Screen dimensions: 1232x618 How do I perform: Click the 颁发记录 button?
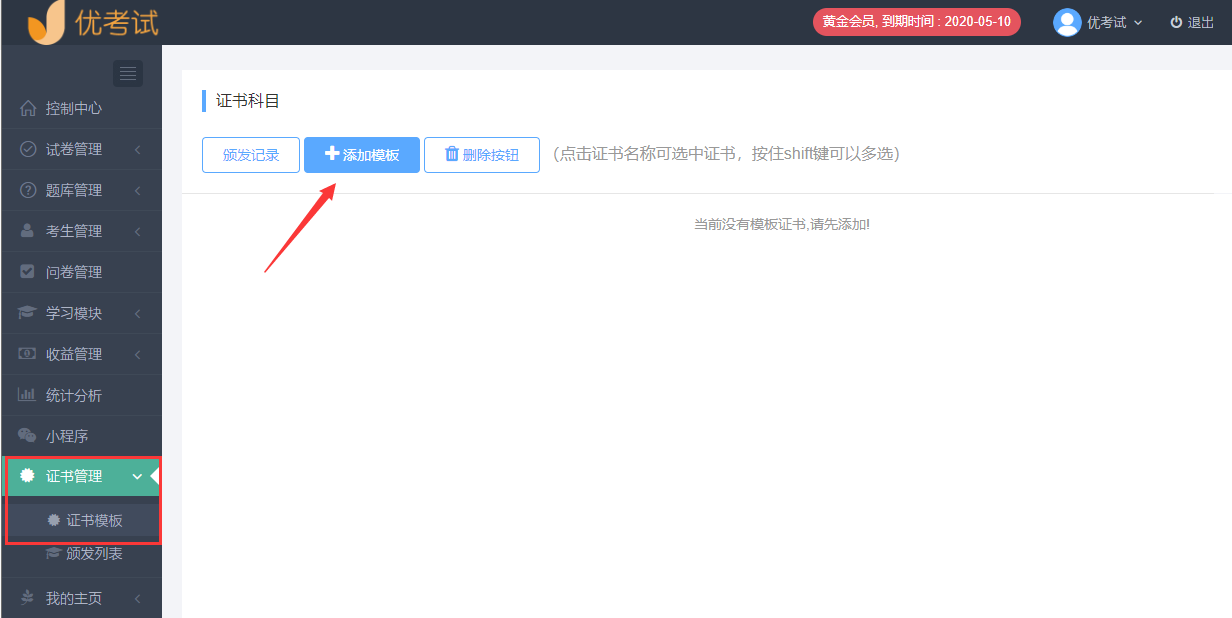pos(251,155)
